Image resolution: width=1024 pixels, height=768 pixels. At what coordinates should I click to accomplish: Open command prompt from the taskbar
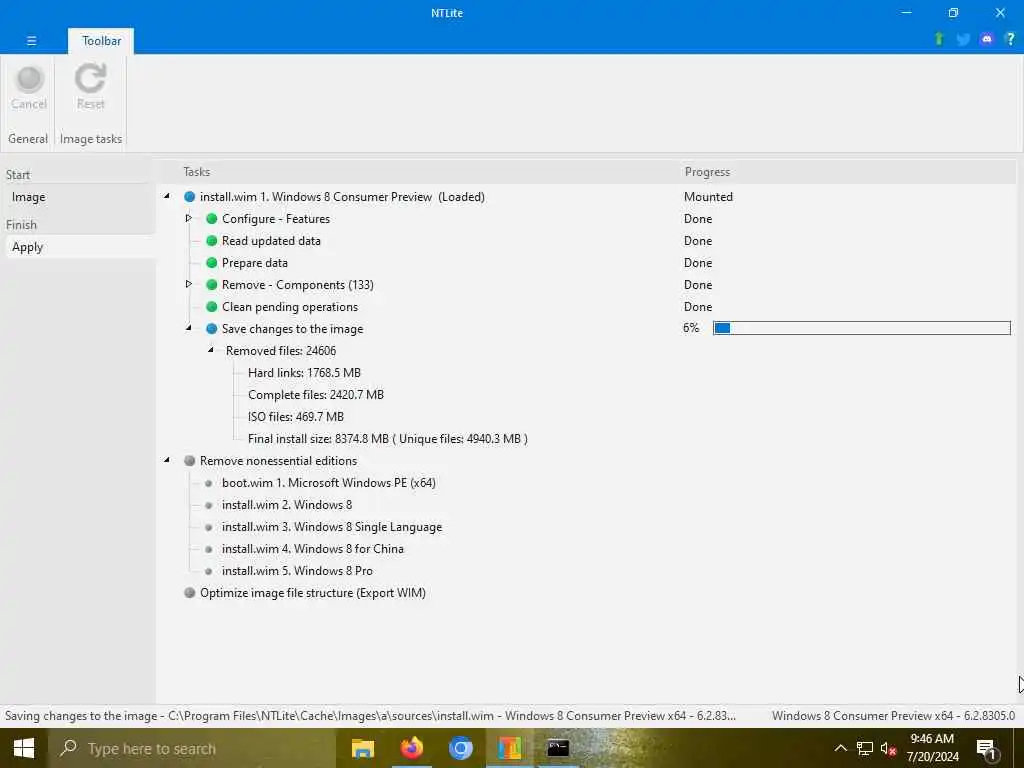pos(558,748)
